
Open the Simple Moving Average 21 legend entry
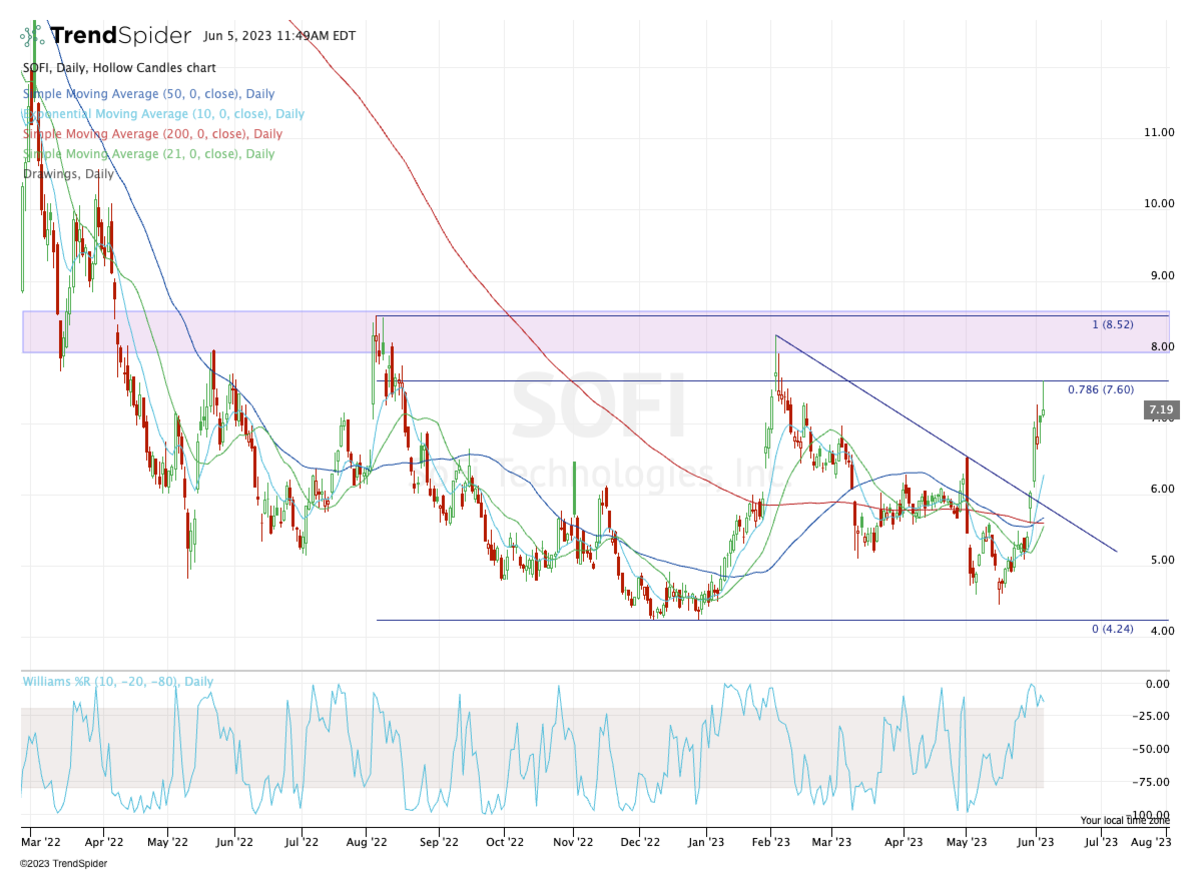[148, 154]
